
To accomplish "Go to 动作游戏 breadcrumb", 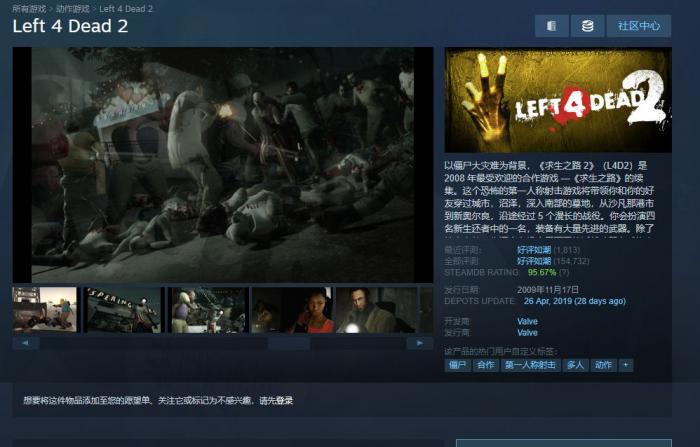I will click(x=73, y=8).
